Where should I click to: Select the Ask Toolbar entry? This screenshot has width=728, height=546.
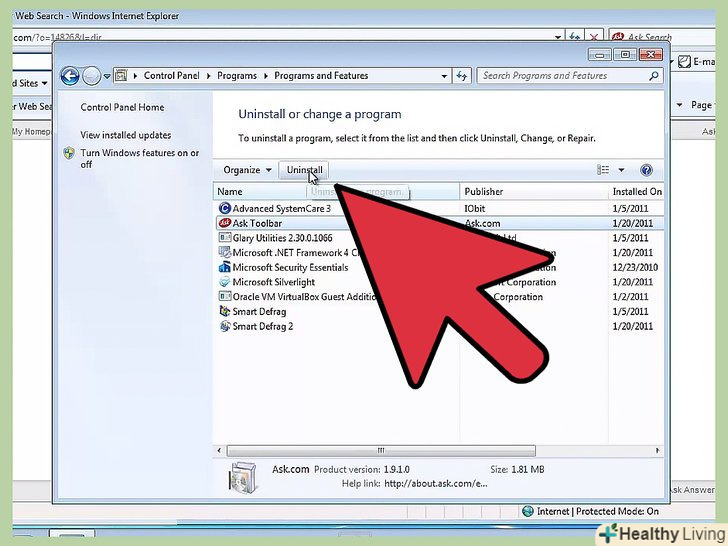pyautogui.click(x=439, y=223)
